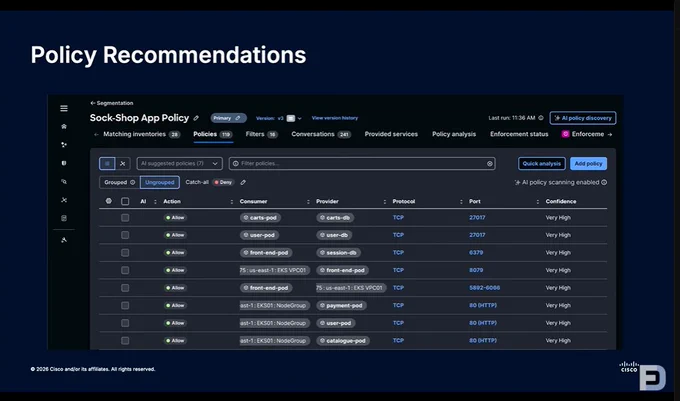
Task: Switch to the Policies tab
Action: [212, 134]
